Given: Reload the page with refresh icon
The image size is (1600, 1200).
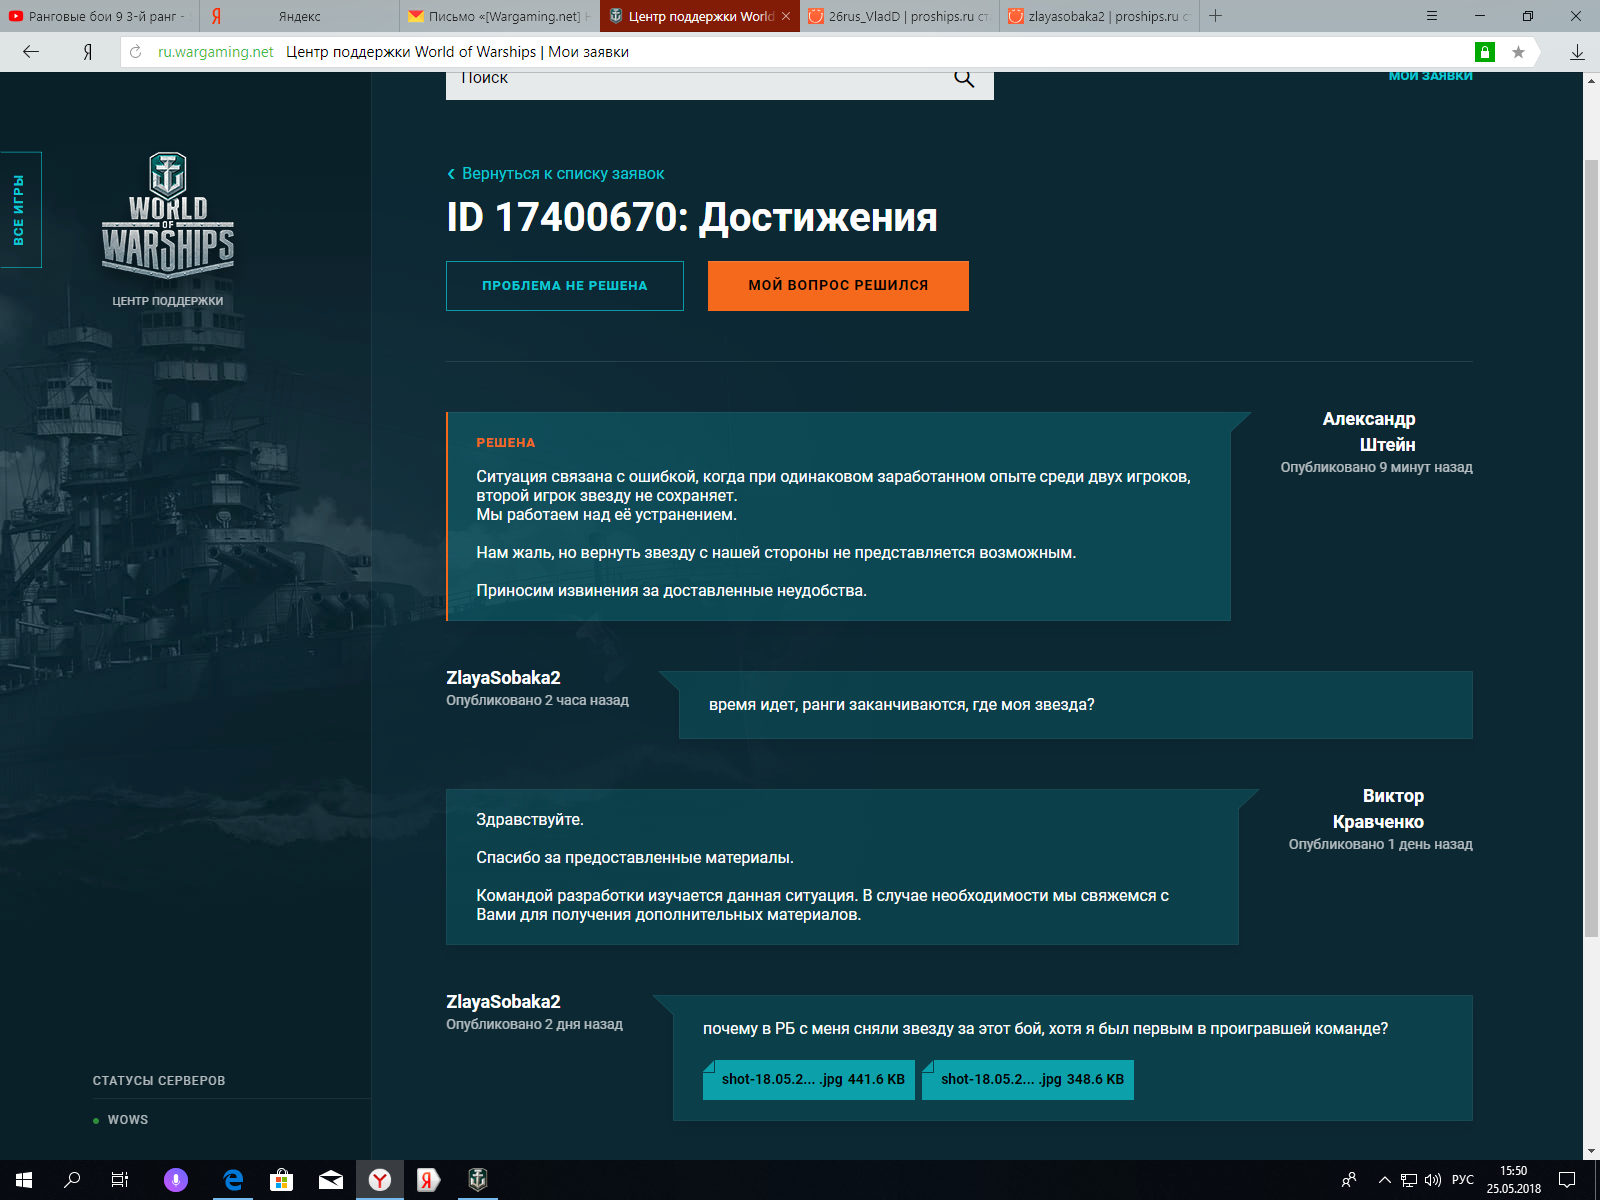Looking at the screenshot, I should click(x=136, y=52).
